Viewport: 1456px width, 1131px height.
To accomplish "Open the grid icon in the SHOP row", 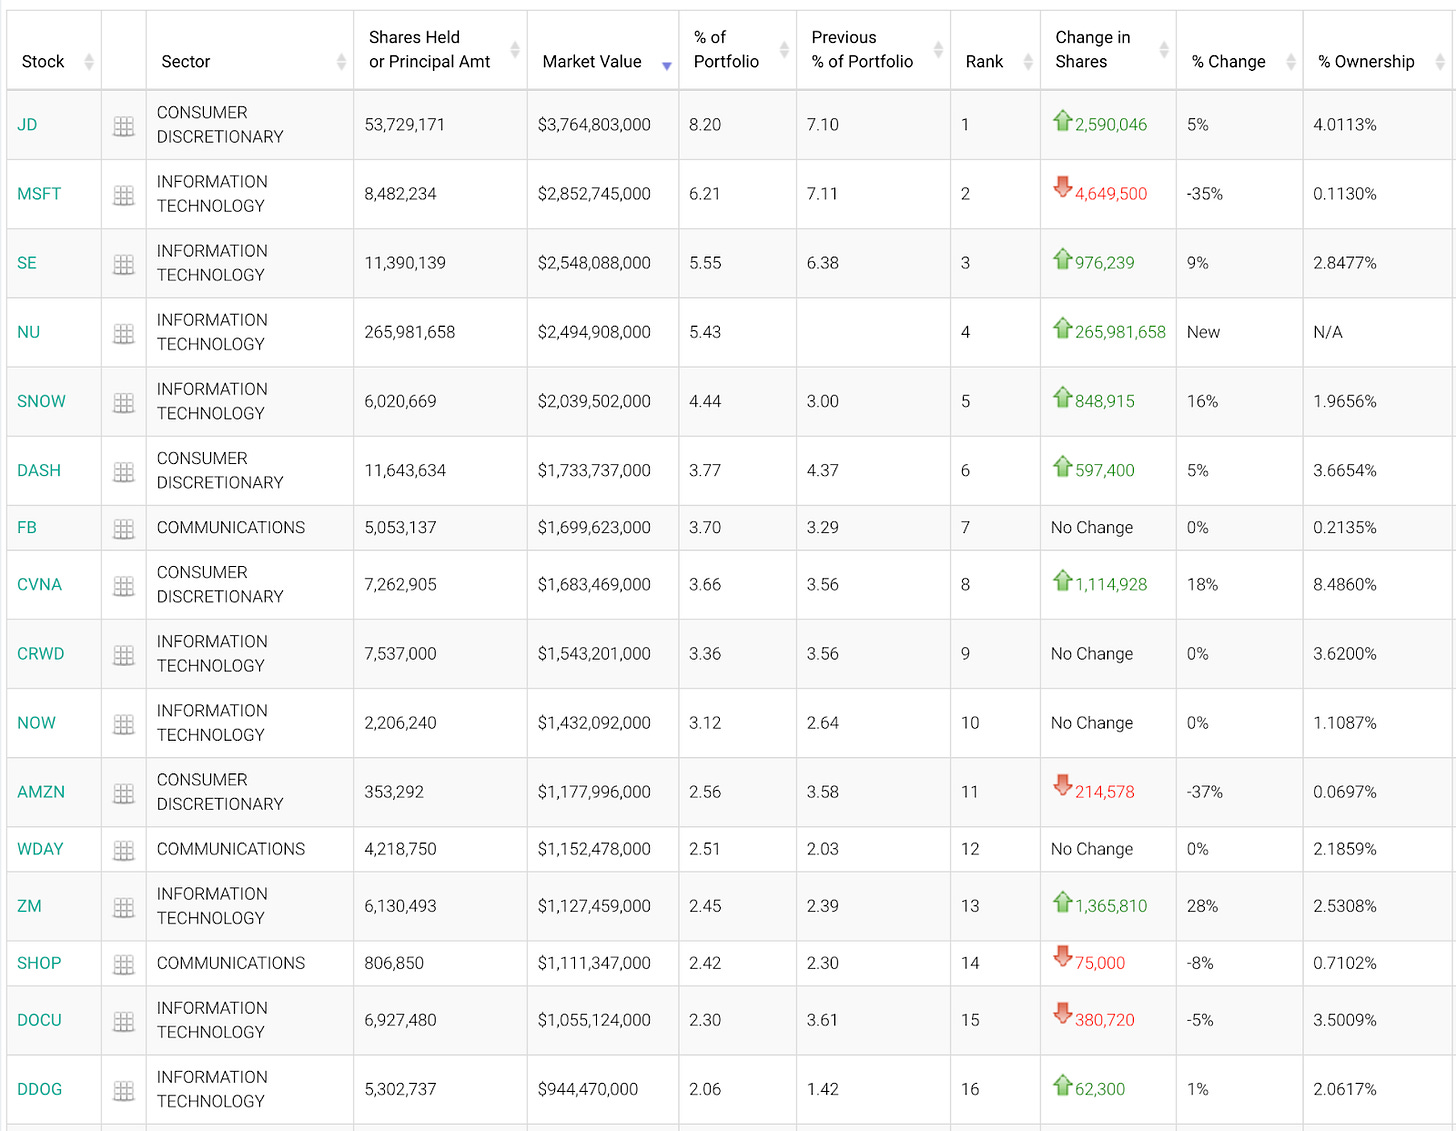I will pyautogui.click(x=124, y=964).
